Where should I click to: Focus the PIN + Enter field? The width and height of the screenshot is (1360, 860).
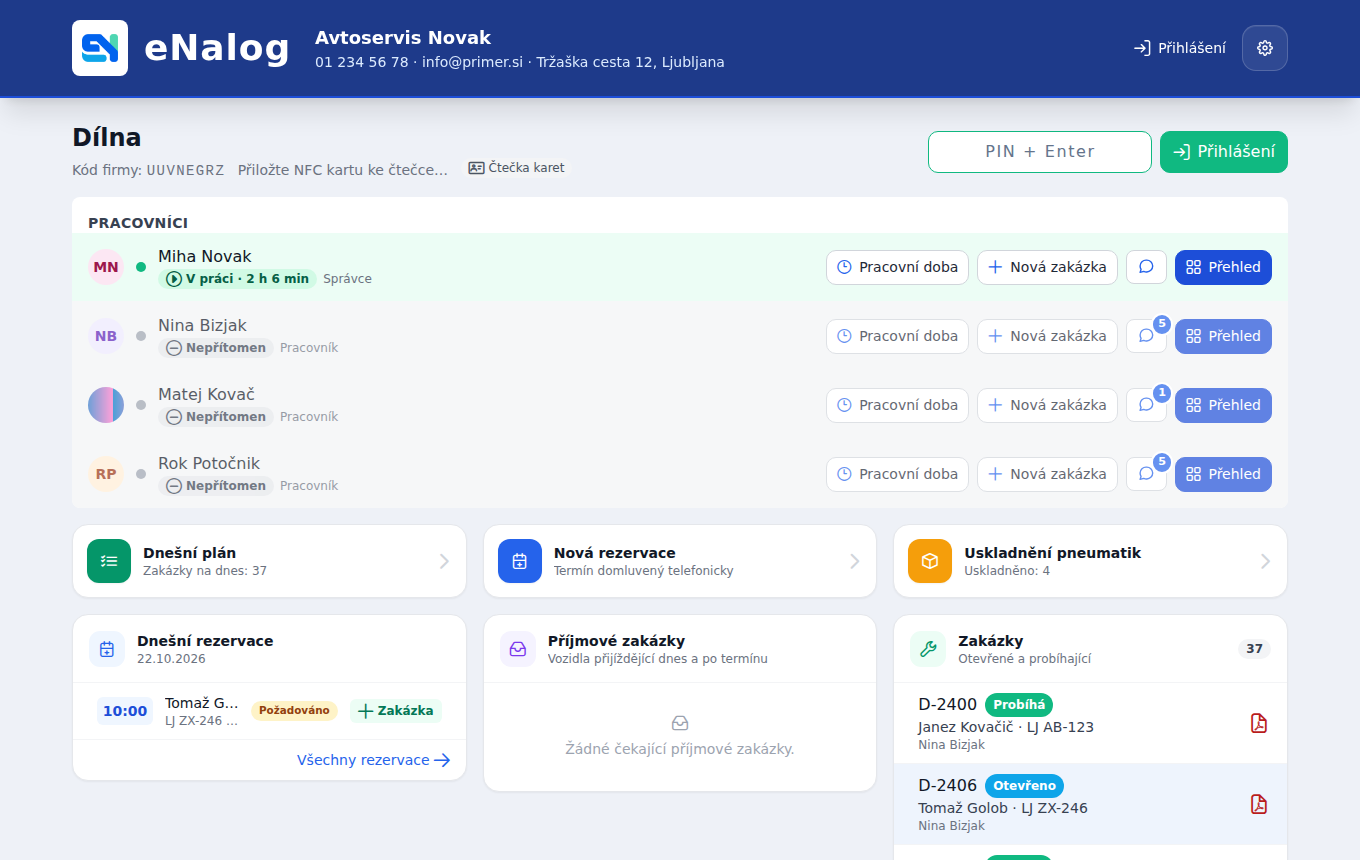[1040, 152]
